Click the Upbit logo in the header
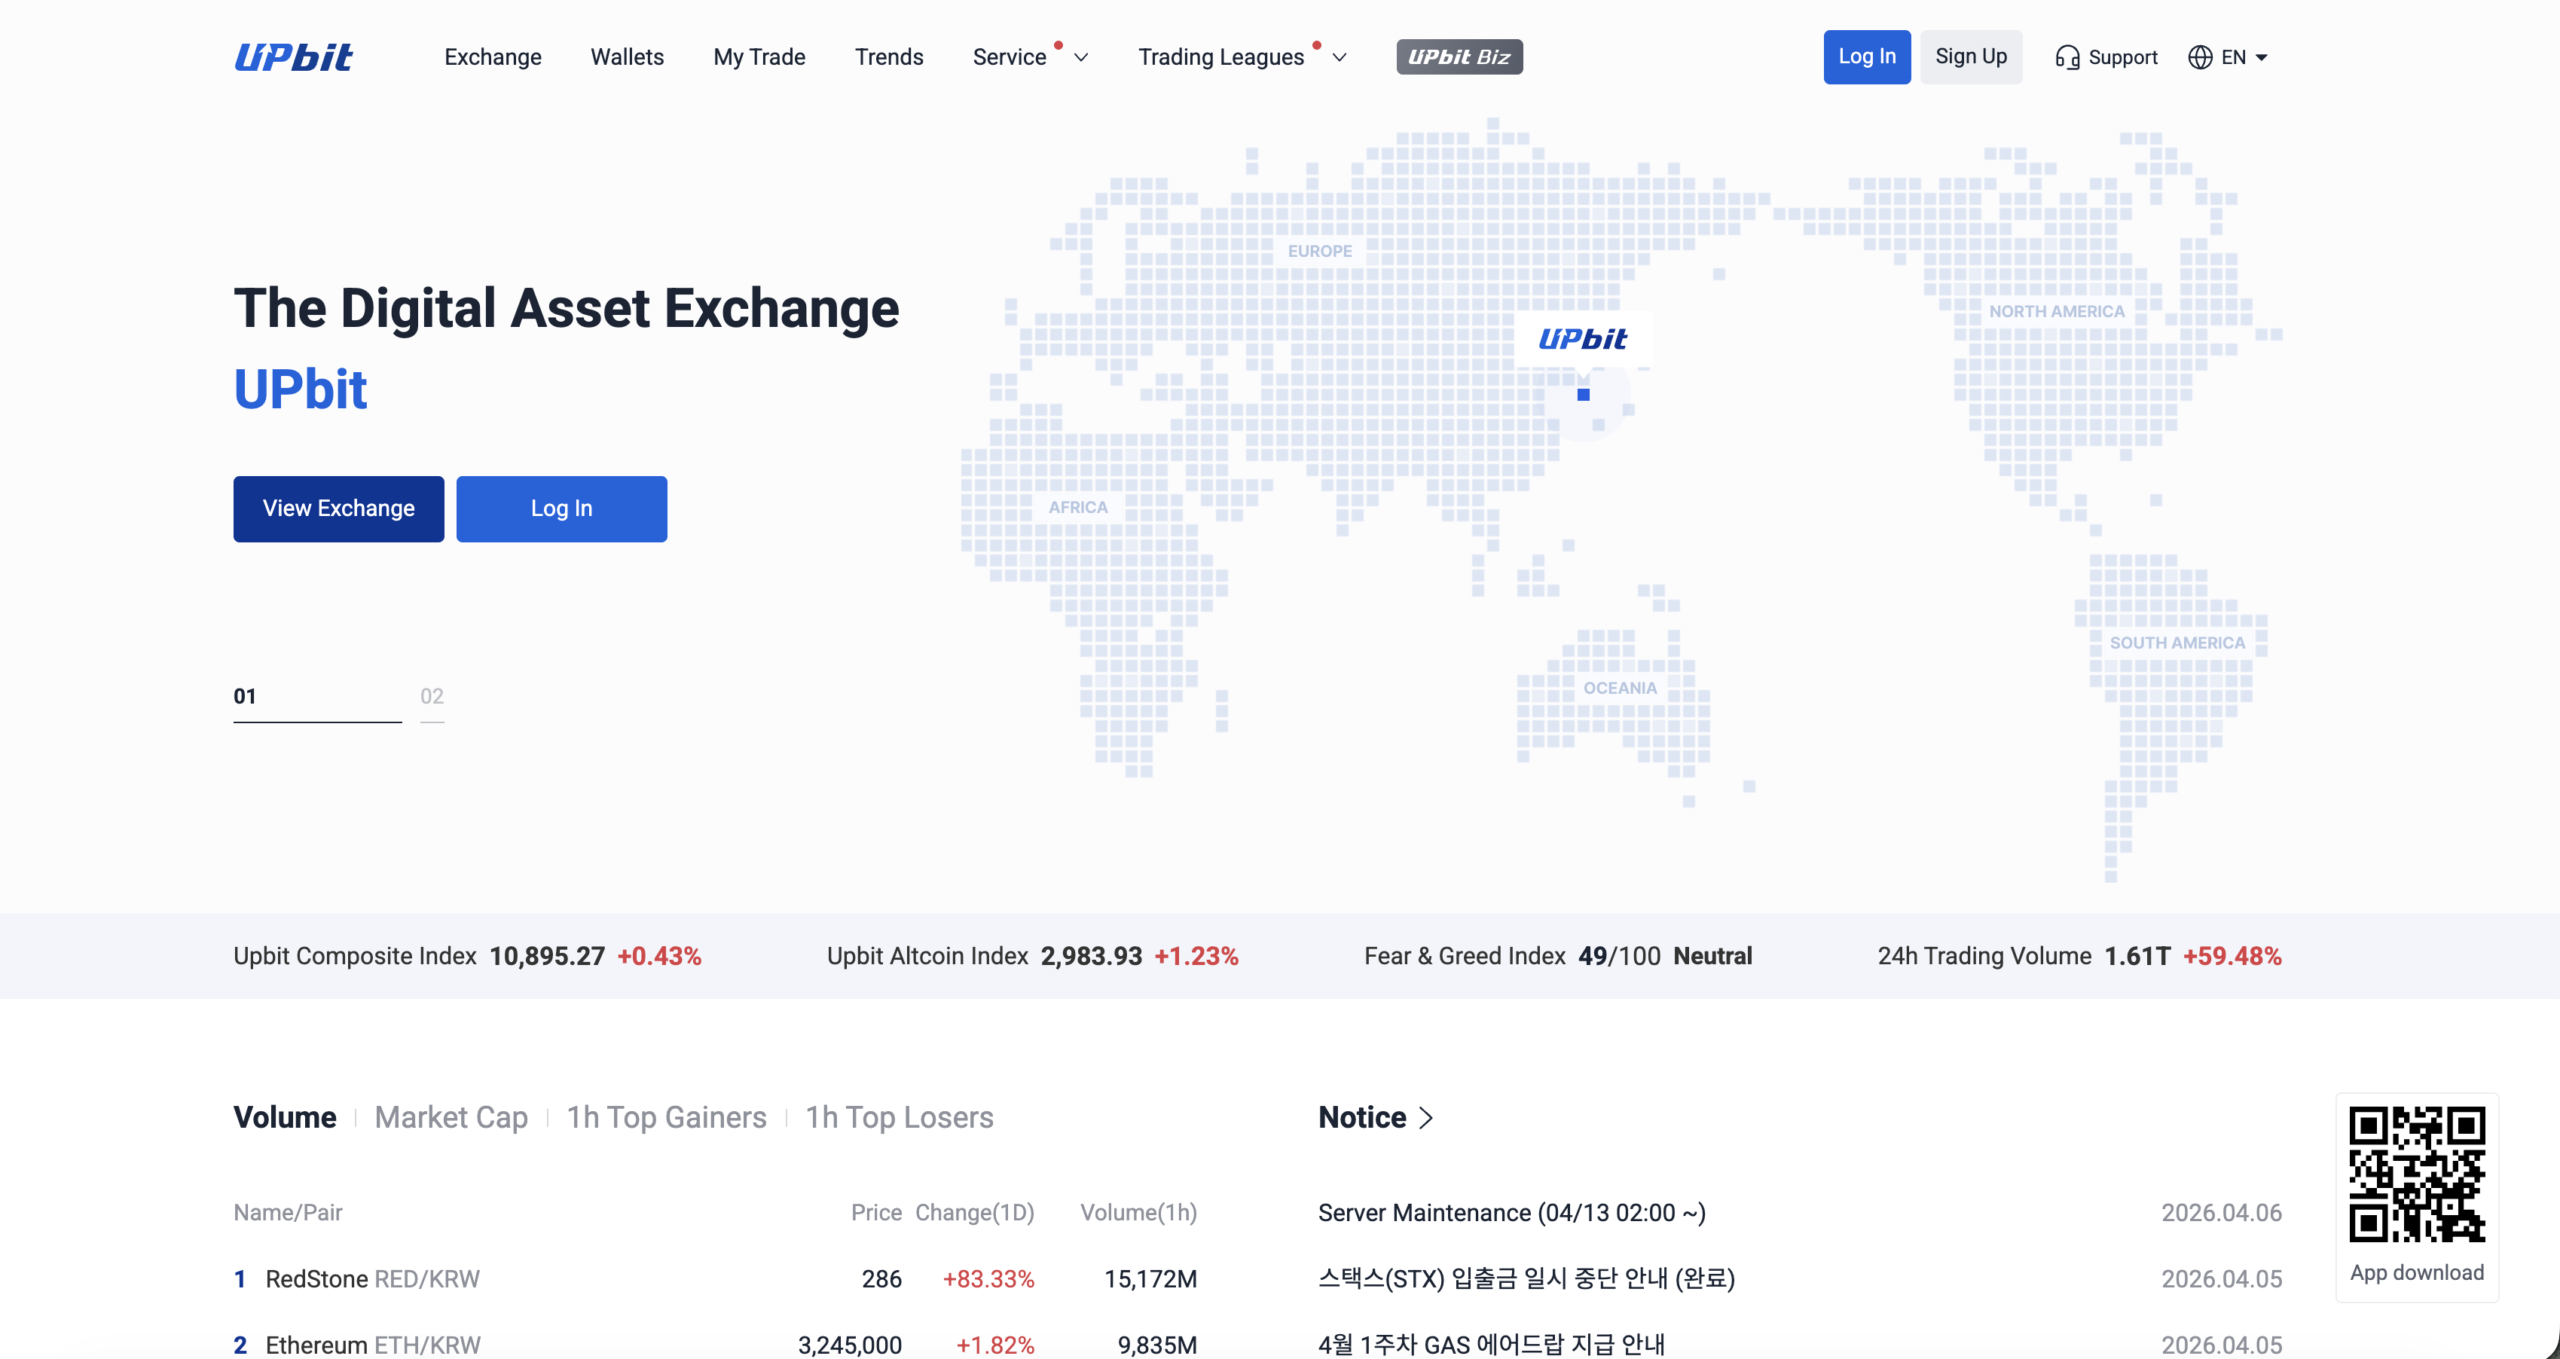 [292, 57]
